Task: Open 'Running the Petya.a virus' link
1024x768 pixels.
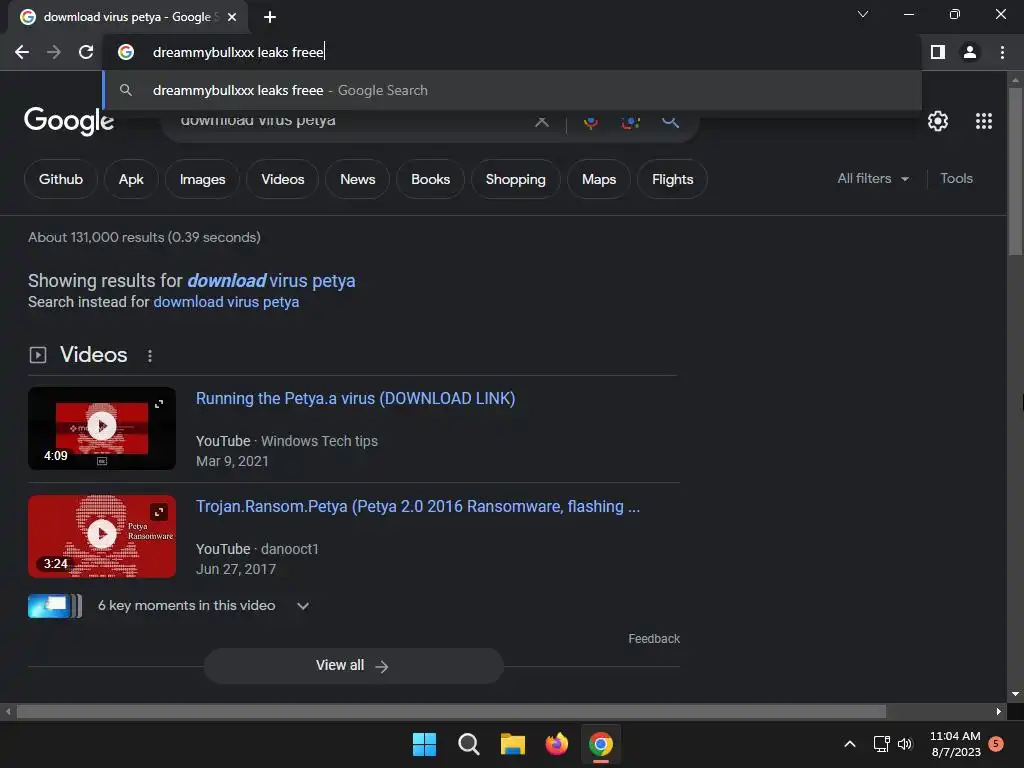Action: [355, 398]
